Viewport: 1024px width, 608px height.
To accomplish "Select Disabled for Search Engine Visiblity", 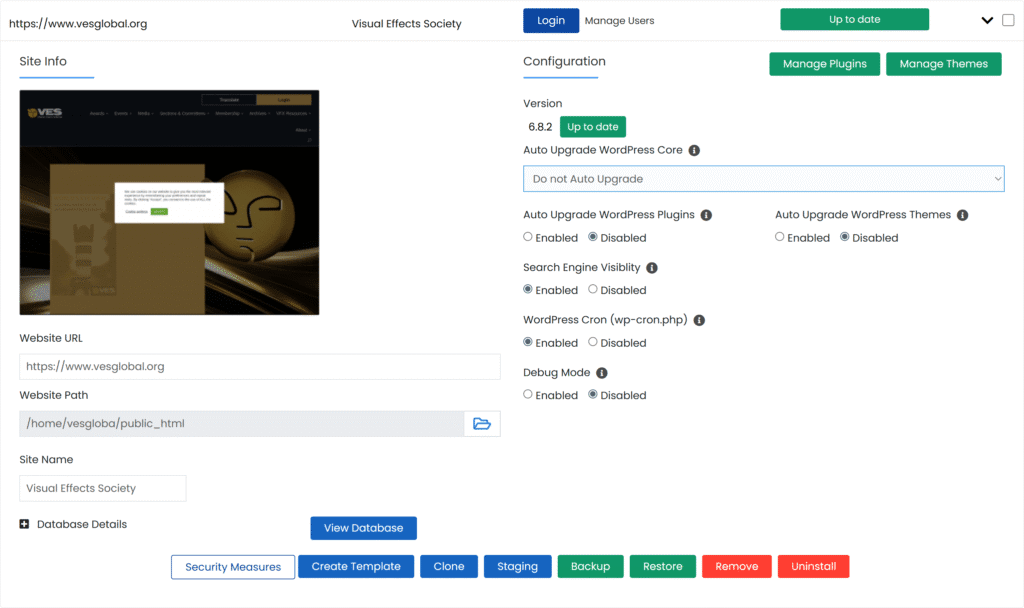I will coord(593,289).
